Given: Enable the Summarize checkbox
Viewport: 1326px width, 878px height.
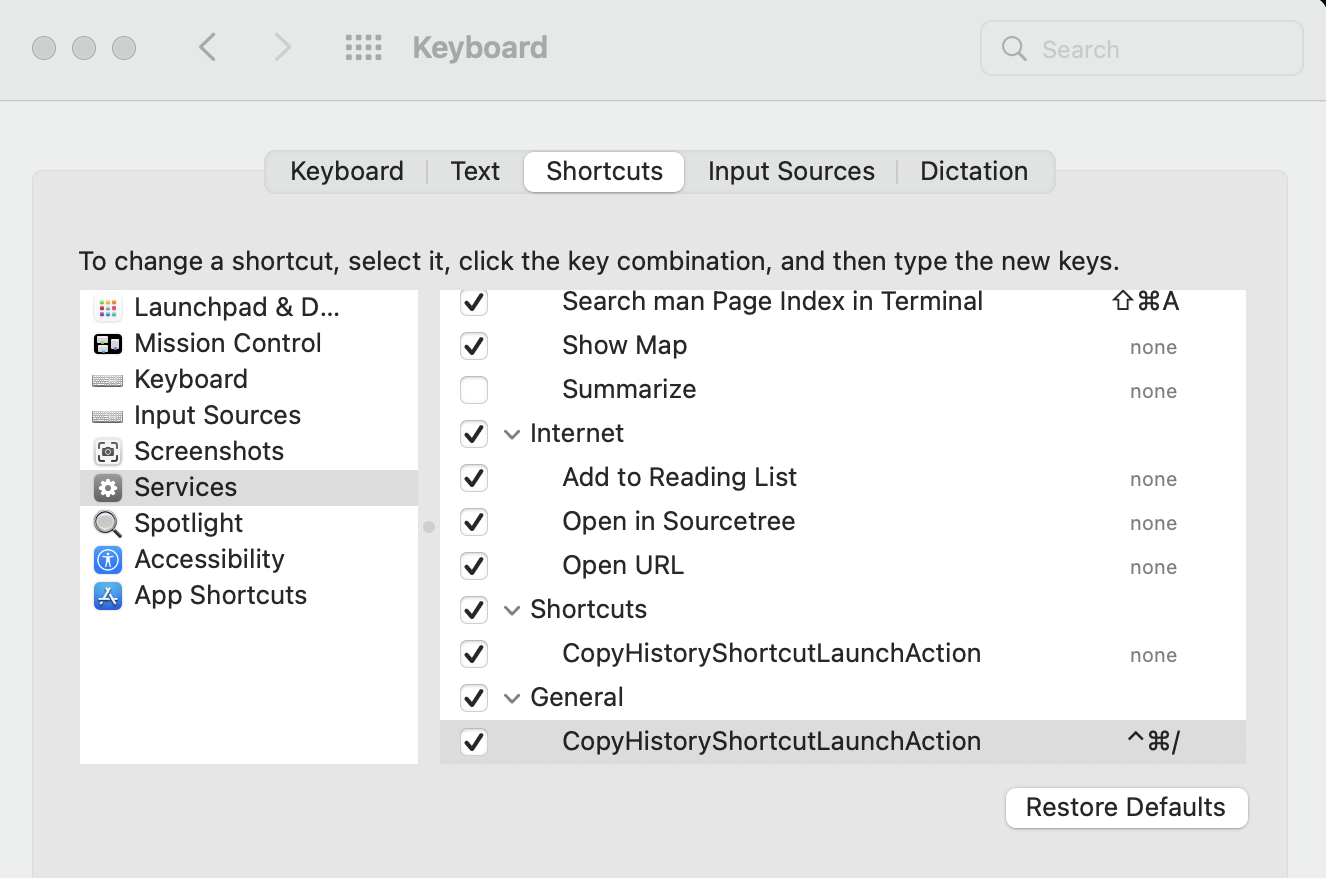Looking at the screenshot, I should [473, 389].
